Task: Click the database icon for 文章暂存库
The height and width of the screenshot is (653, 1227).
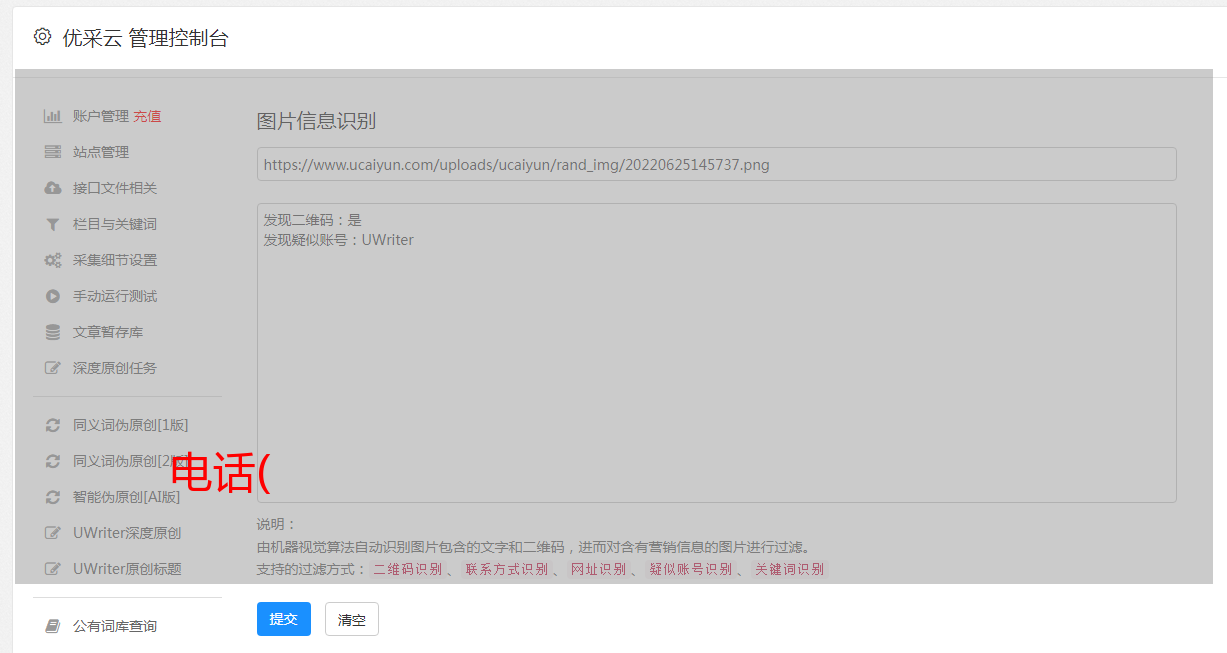Action: [x=53, y=332]
